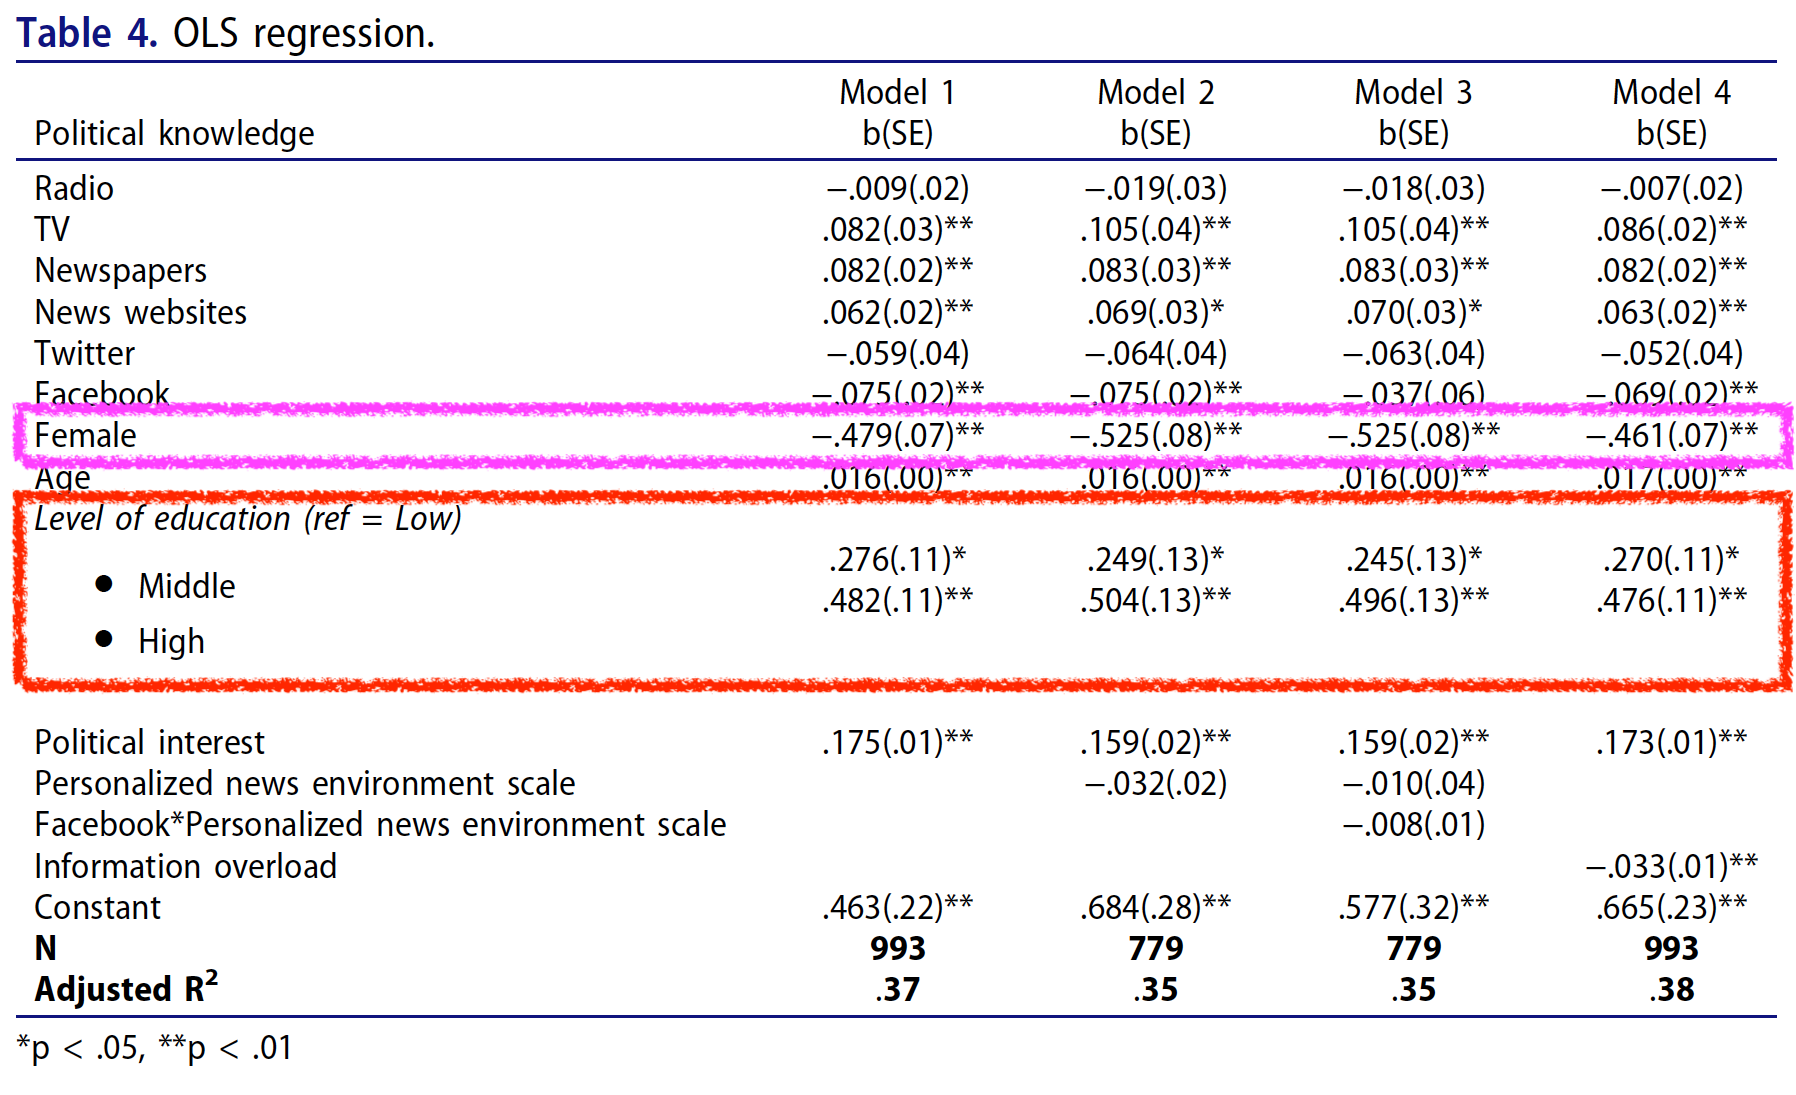Click the "Model 4" column header
The width and height of the screenshot is (1796, 1095).
coord(1671,93)
